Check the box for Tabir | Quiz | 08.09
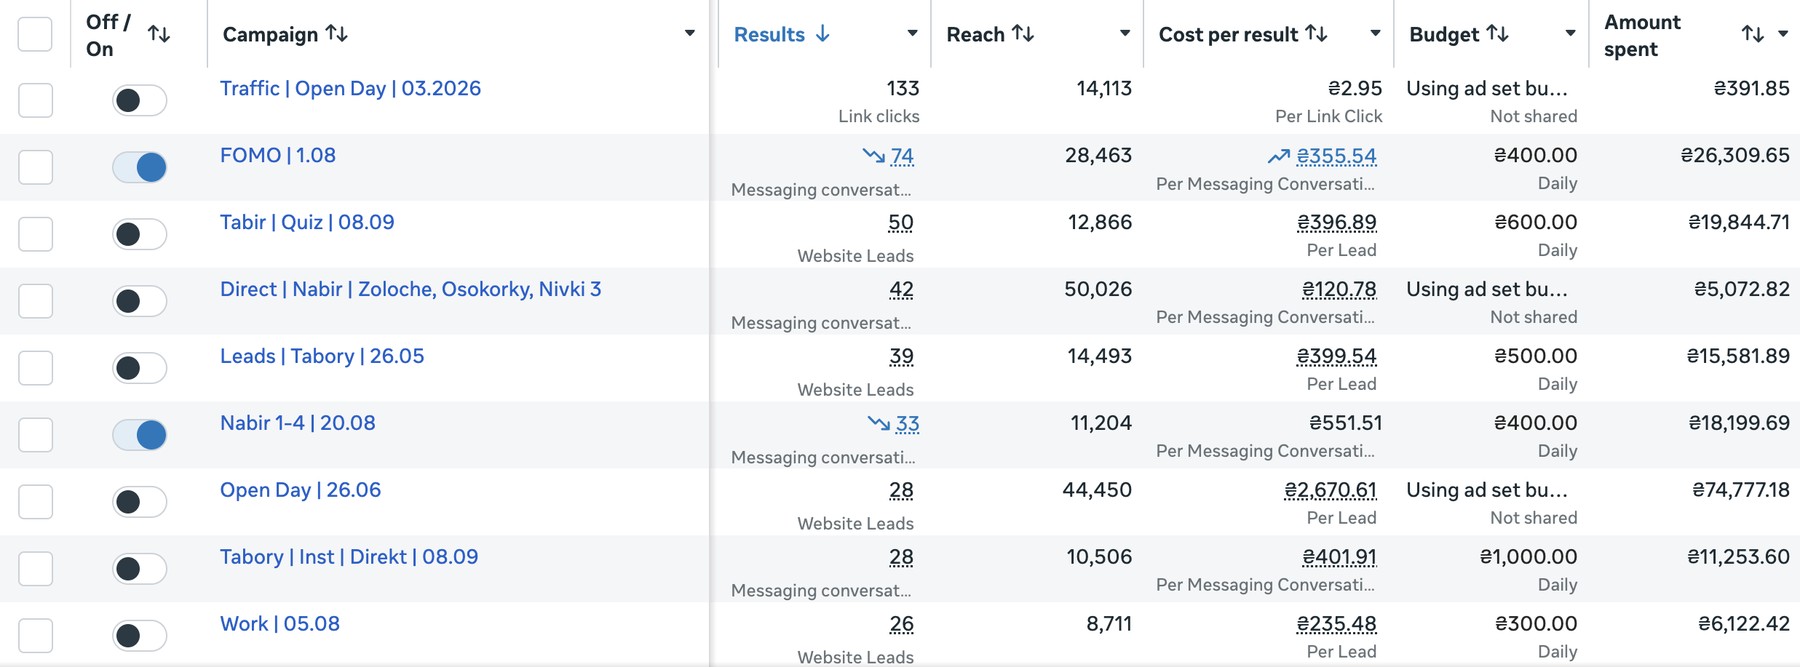This screenshot has width=1800, height=667. pos(35,234)
